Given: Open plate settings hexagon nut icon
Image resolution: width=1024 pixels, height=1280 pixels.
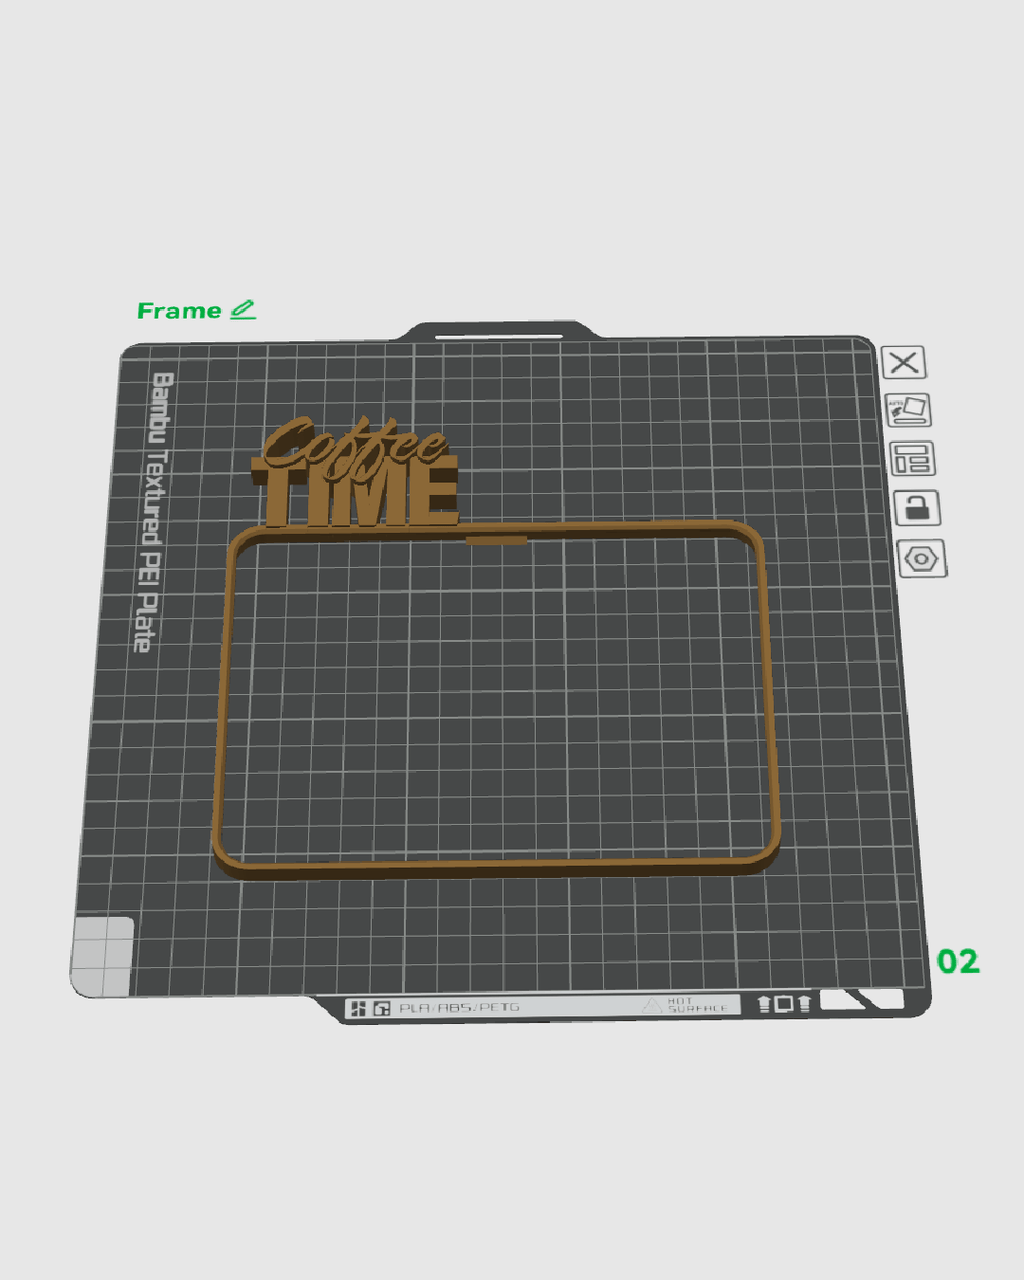Looking at the screenshot, I should click(x=922, y=558).
